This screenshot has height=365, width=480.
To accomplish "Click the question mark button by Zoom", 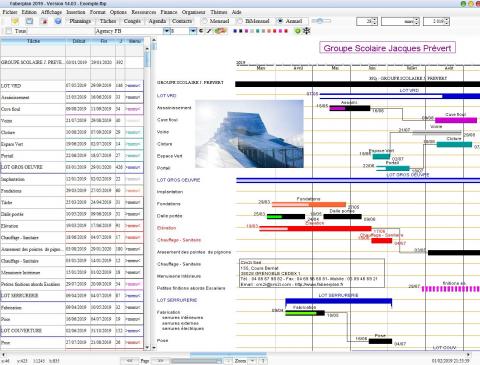I will coord(263,361).
